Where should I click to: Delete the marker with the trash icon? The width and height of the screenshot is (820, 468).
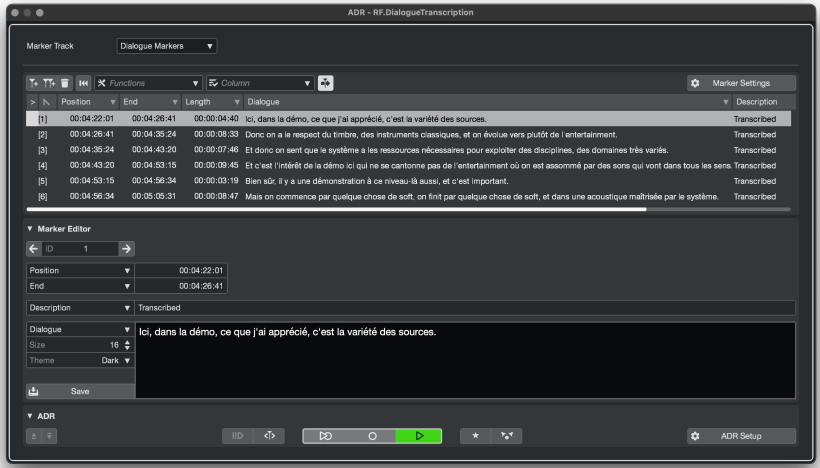64,82
